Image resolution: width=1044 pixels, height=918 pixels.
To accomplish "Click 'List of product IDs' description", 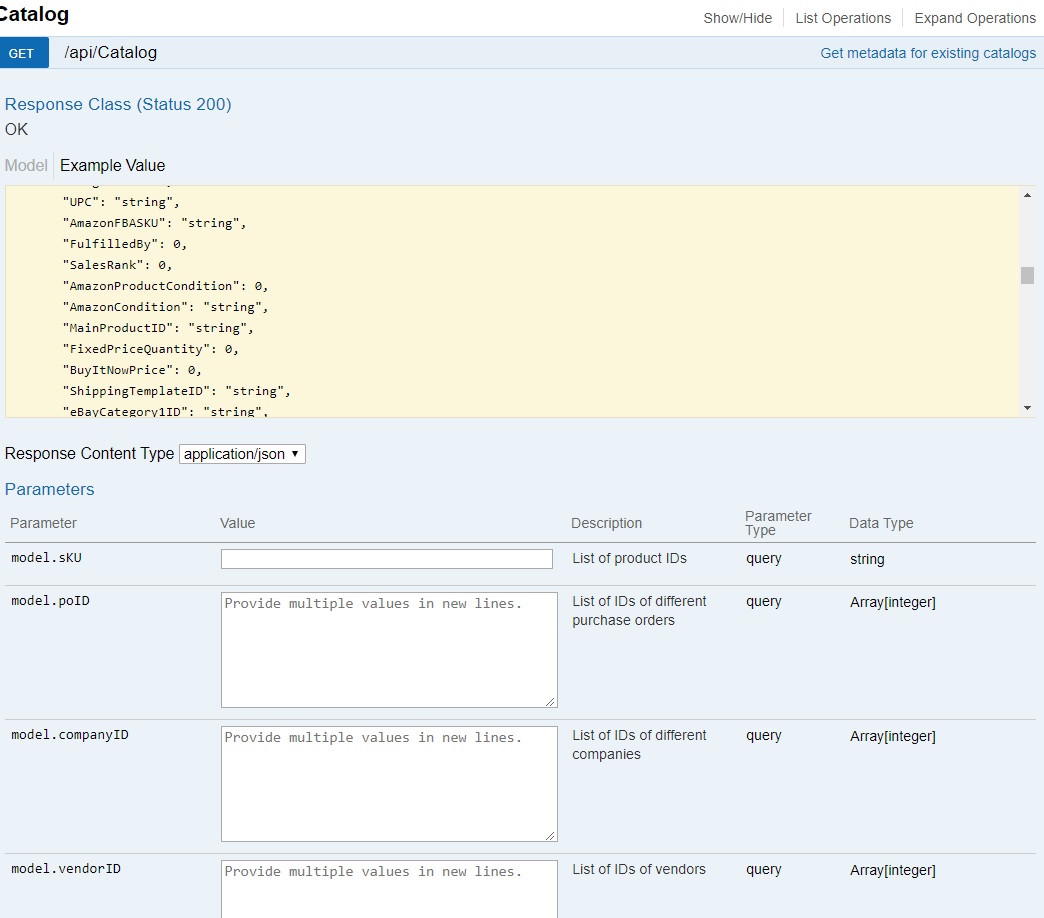I will [x=629, y=559].
